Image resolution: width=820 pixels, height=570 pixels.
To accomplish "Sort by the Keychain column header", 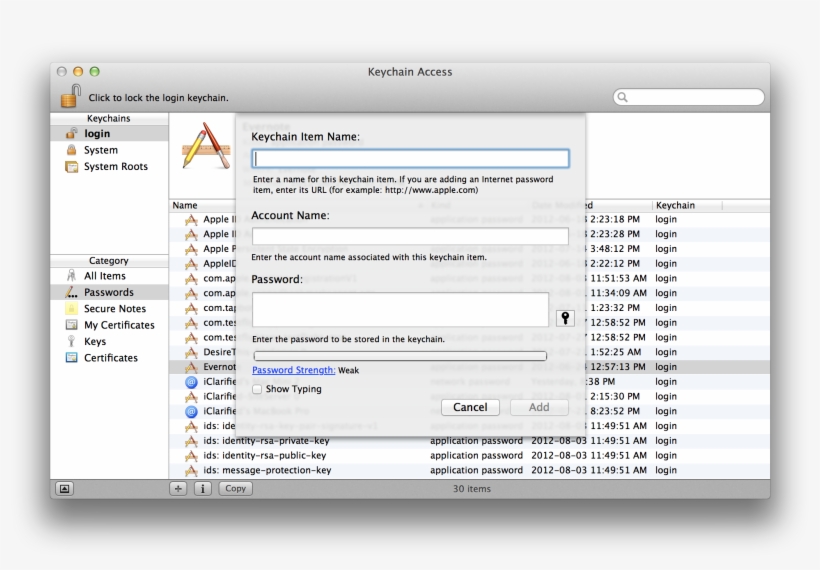I will [675, 205].
